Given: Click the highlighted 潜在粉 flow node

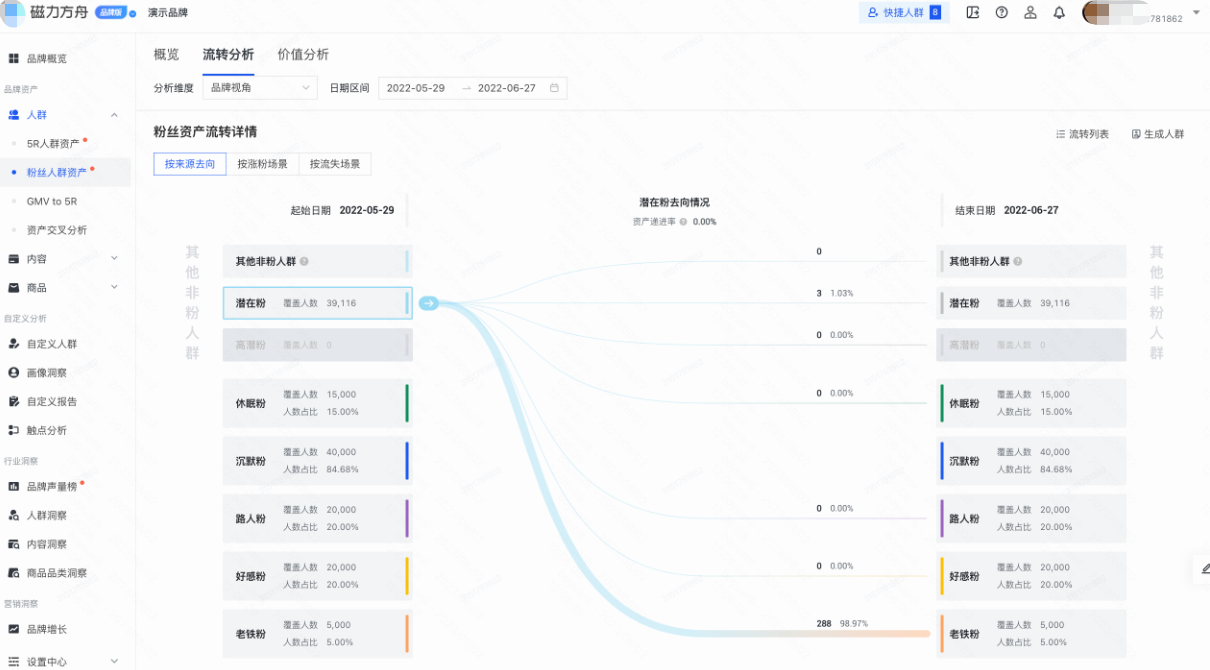Looking at the screenshot, I should coord(315,302).
